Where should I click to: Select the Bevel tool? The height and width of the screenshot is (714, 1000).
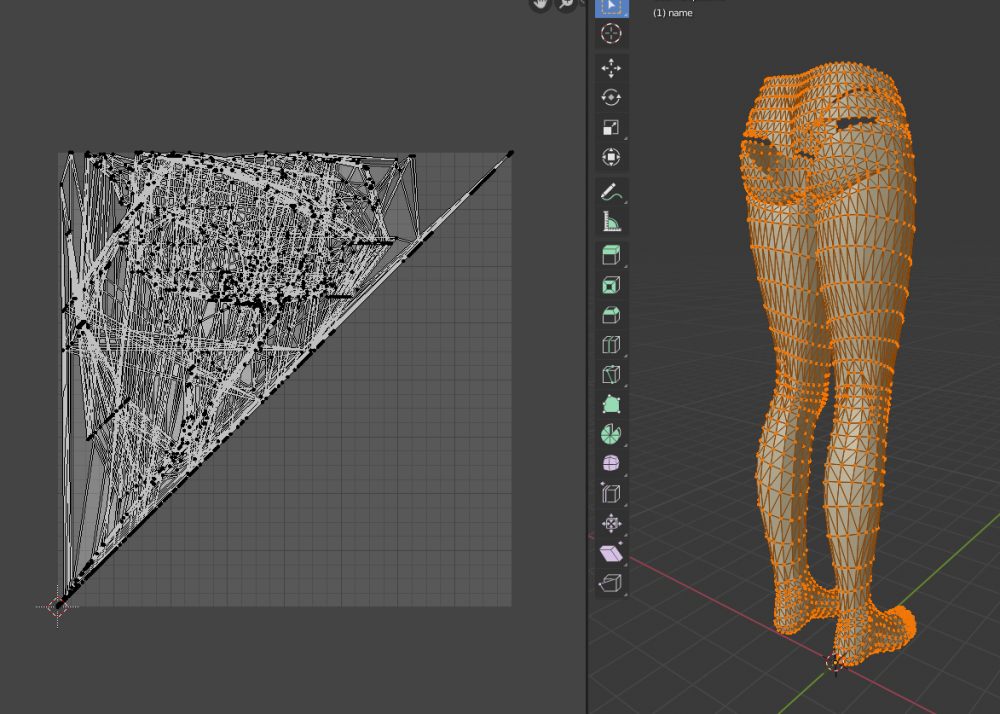[611, 315]
